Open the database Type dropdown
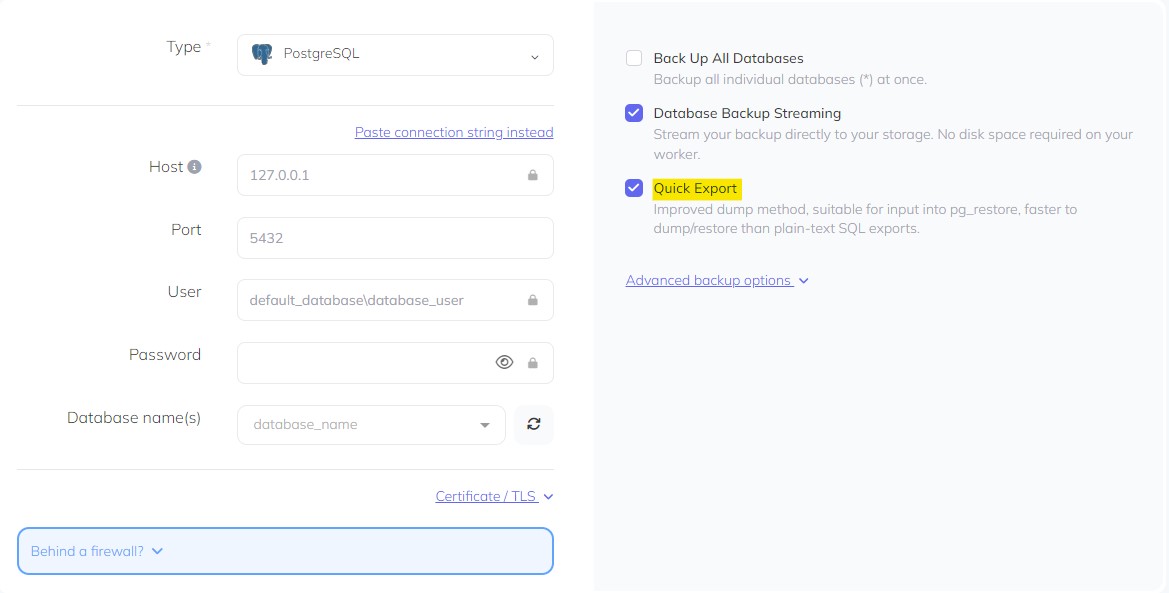 point(395,55)
